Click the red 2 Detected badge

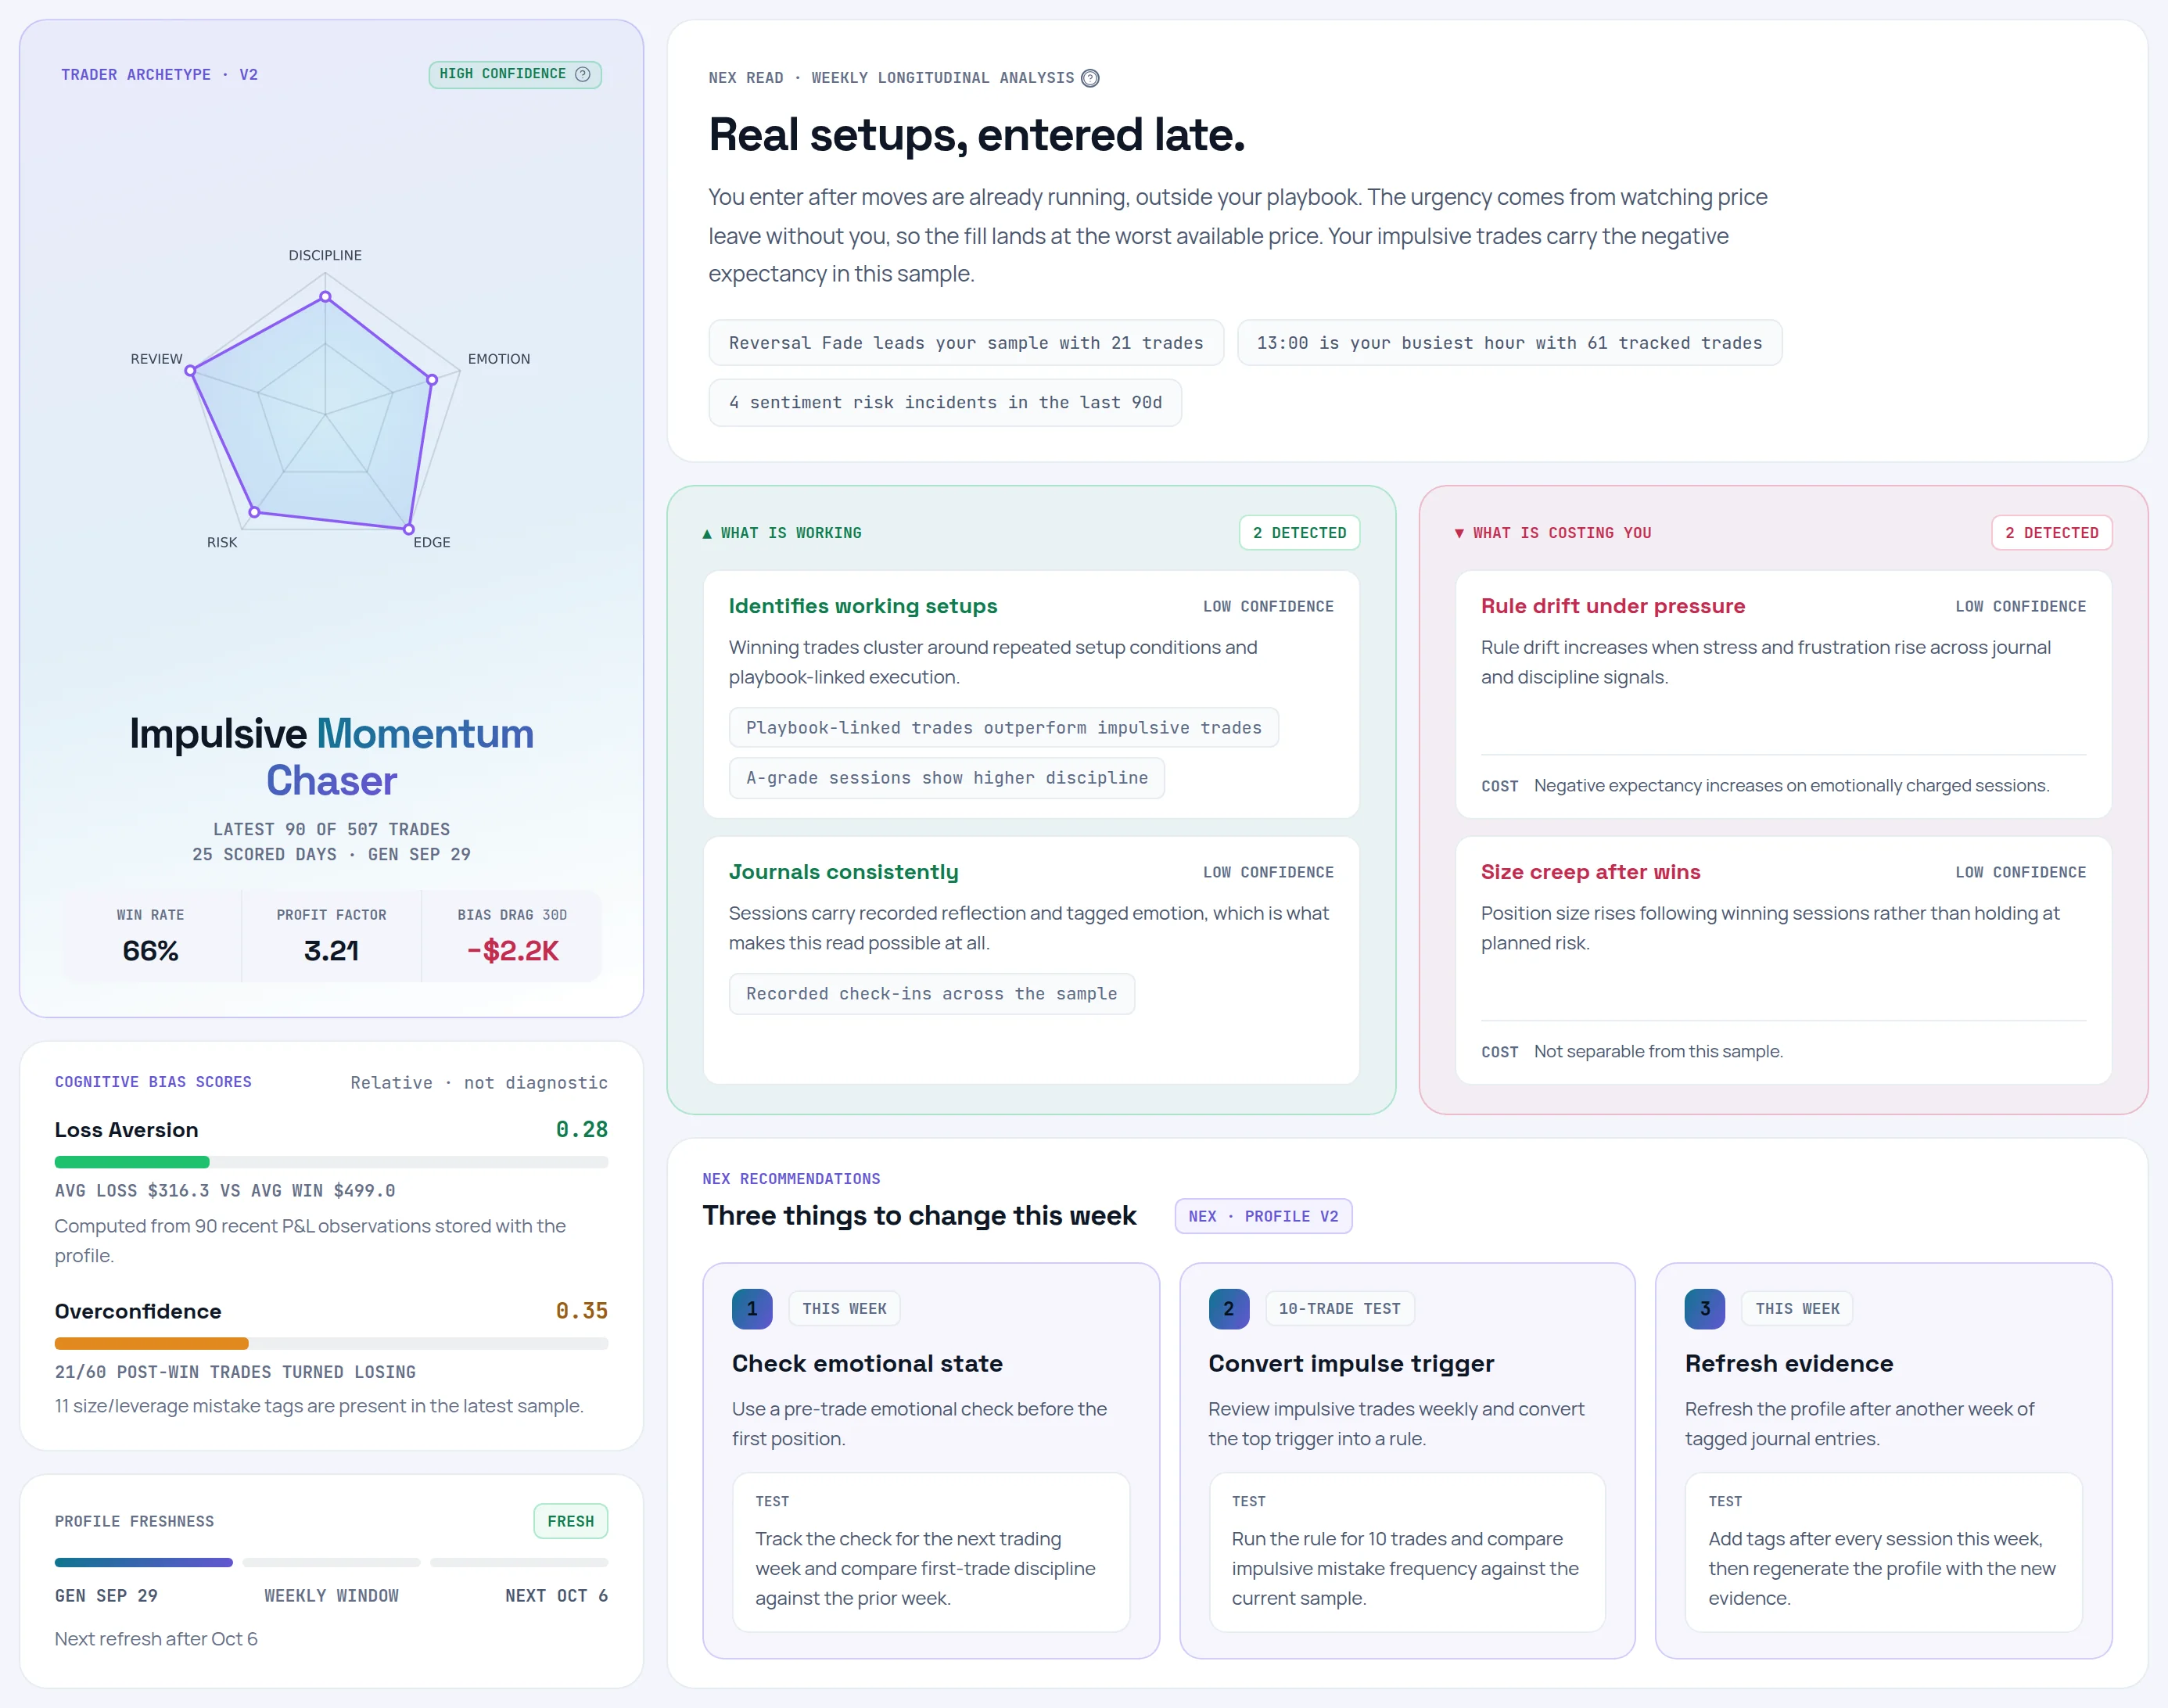pos(2051,533)
